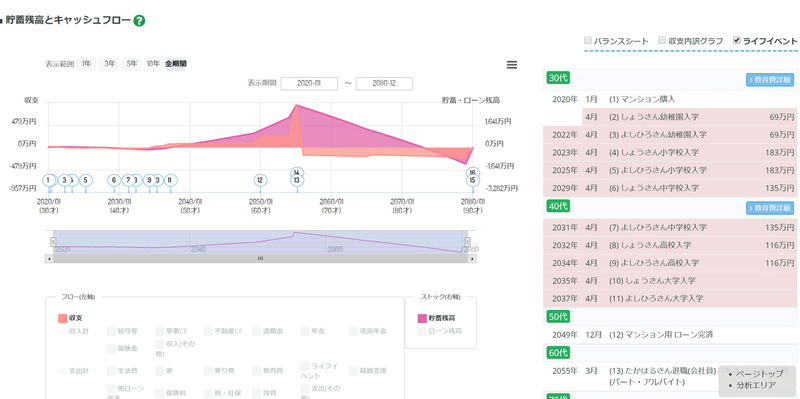Select the (8) しょうさん高校入学 event row

[670, 245]
